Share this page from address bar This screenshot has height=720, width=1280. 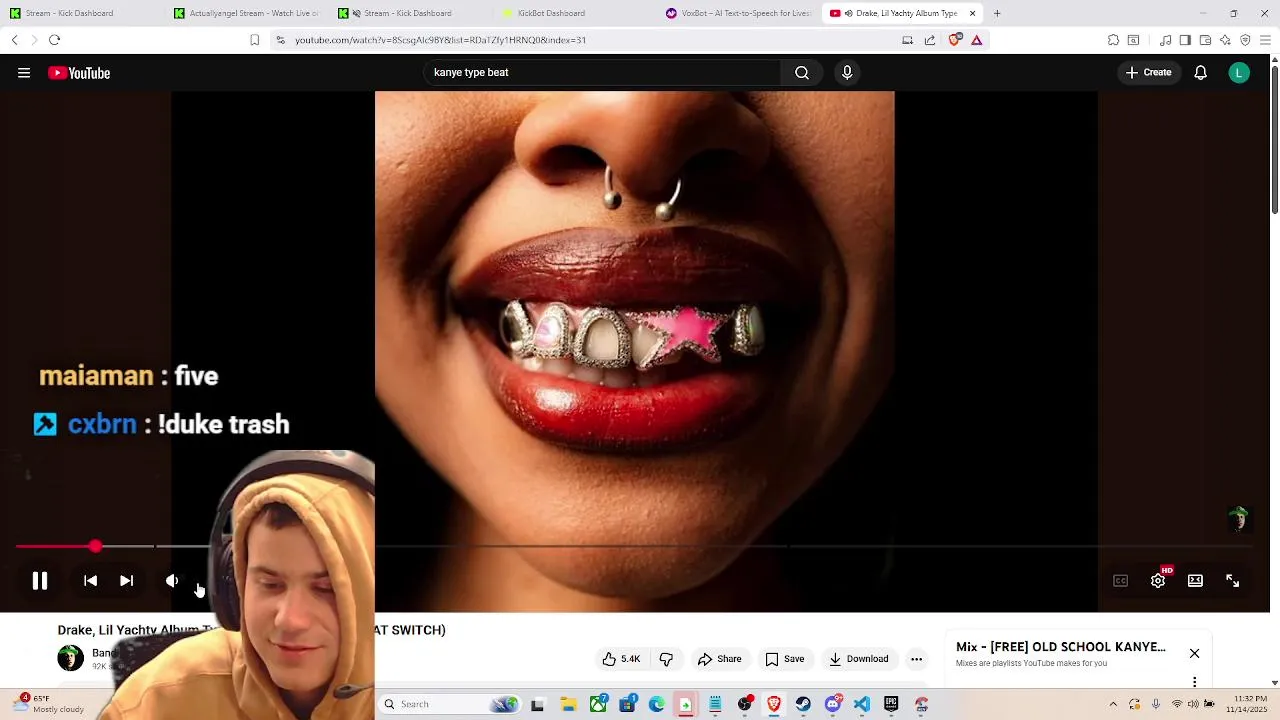click(930, 40)
